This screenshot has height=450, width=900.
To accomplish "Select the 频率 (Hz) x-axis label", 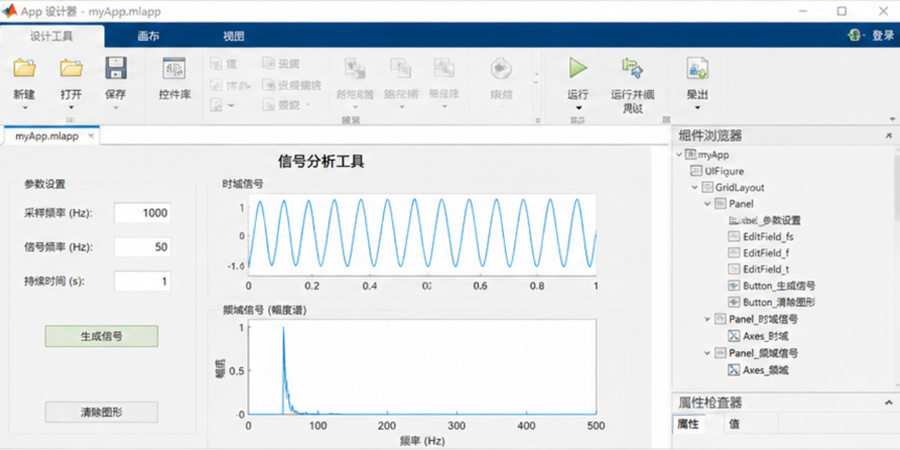I will pyautogui.click(x=422, y=441).
